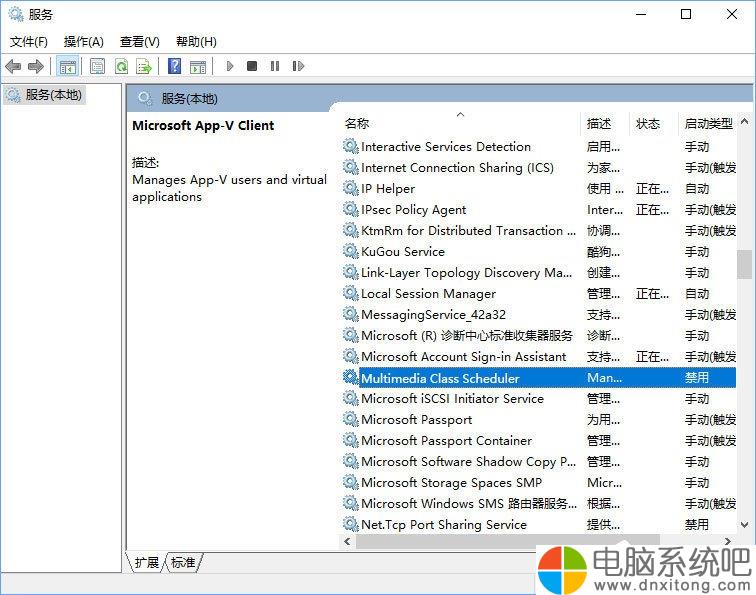Click the gear icon beside Net.Tcp Port Sharing Service
This screenshot has height=595, width=756.
[x=351, y=524]
